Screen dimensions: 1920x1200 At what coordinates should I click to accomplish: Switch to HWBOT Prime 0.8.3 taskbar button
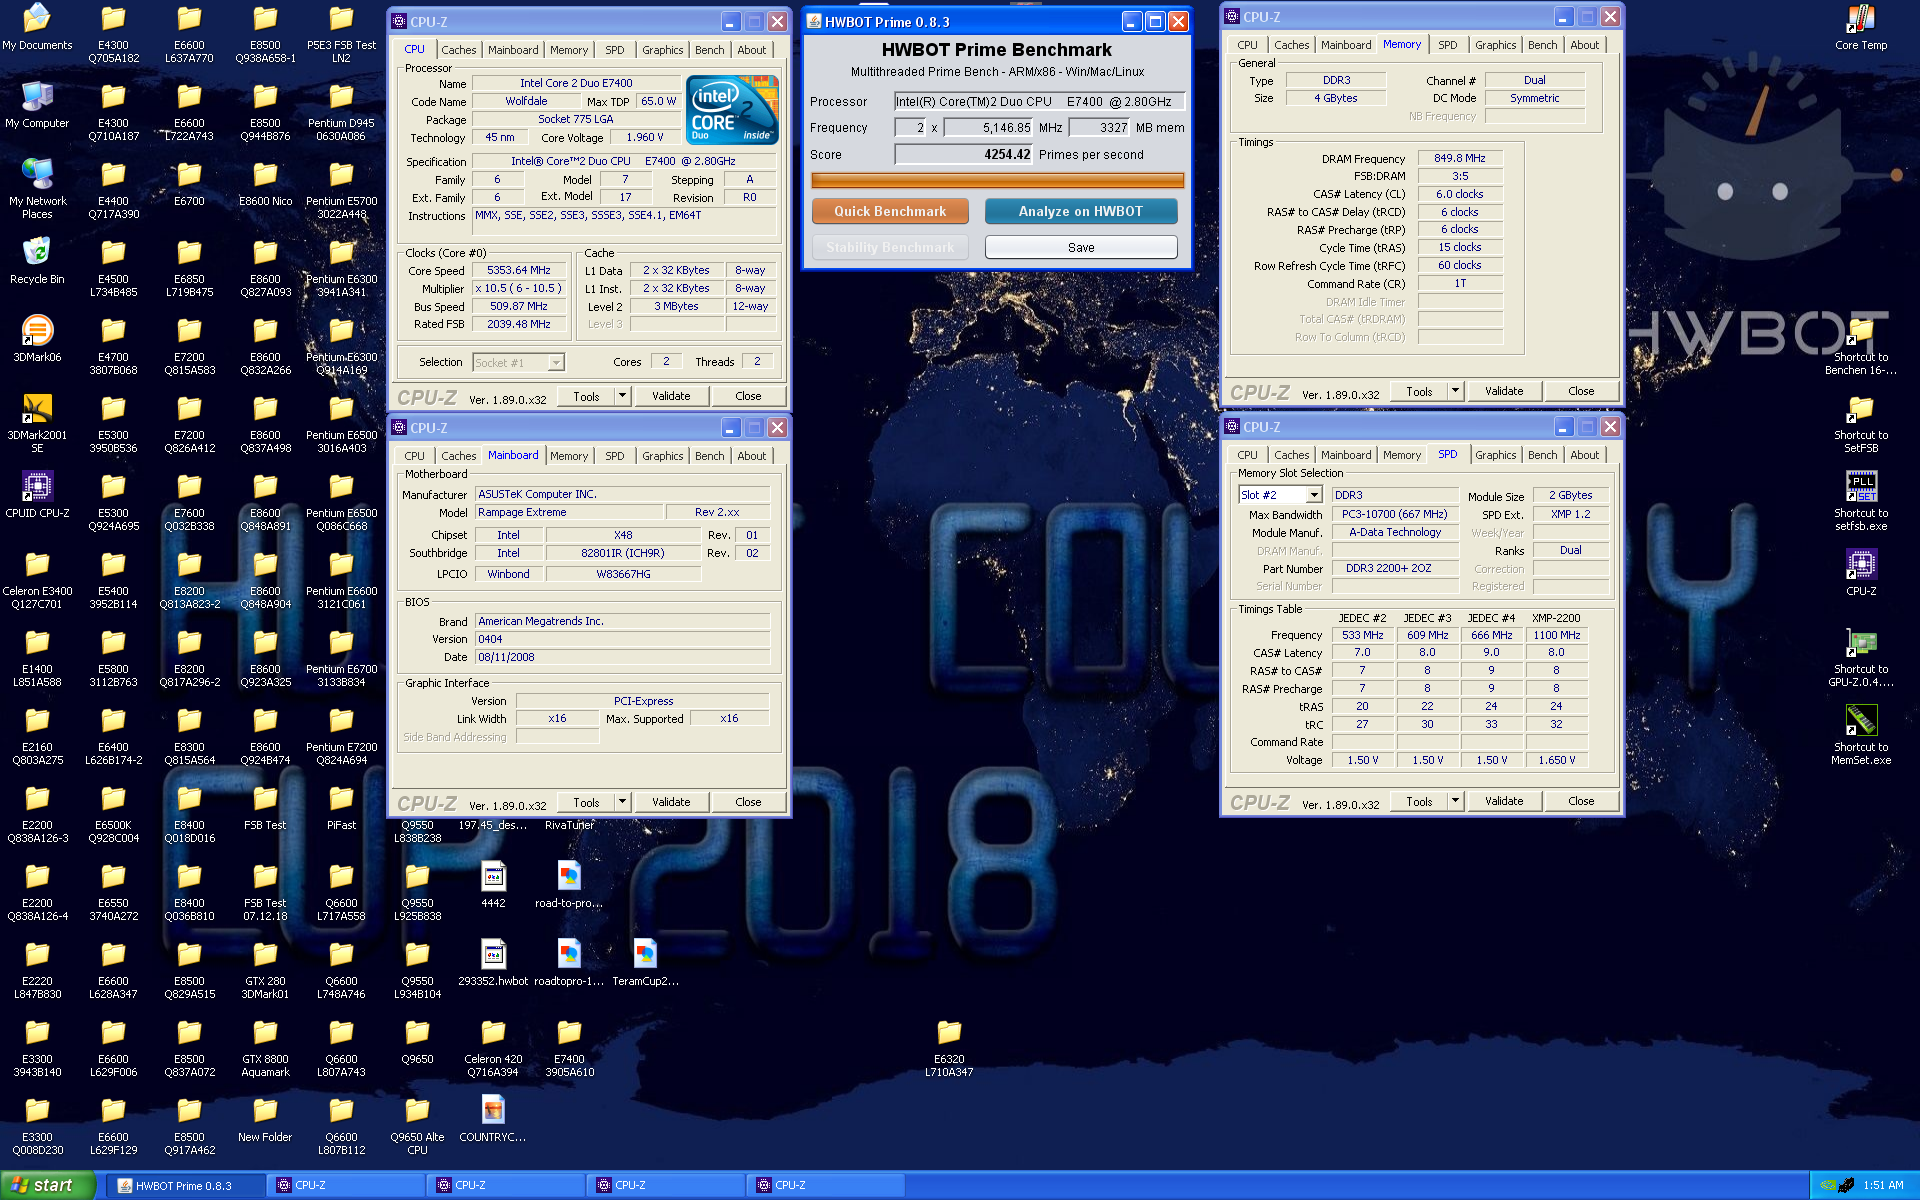click(x=188, y=1186)
